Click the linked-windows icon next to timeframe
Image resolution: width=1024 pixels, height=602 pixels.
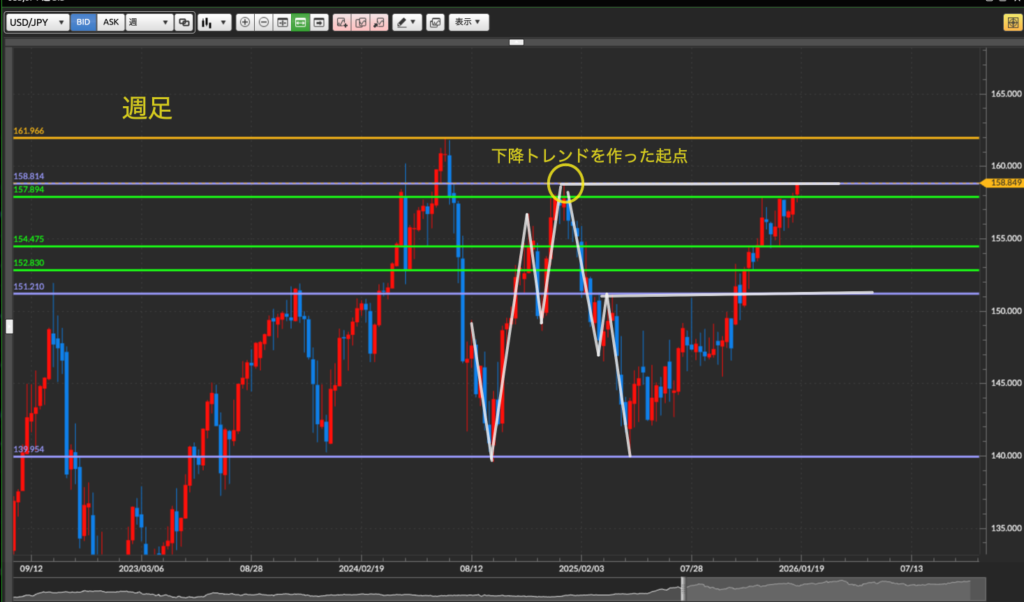tap(183, 22)
